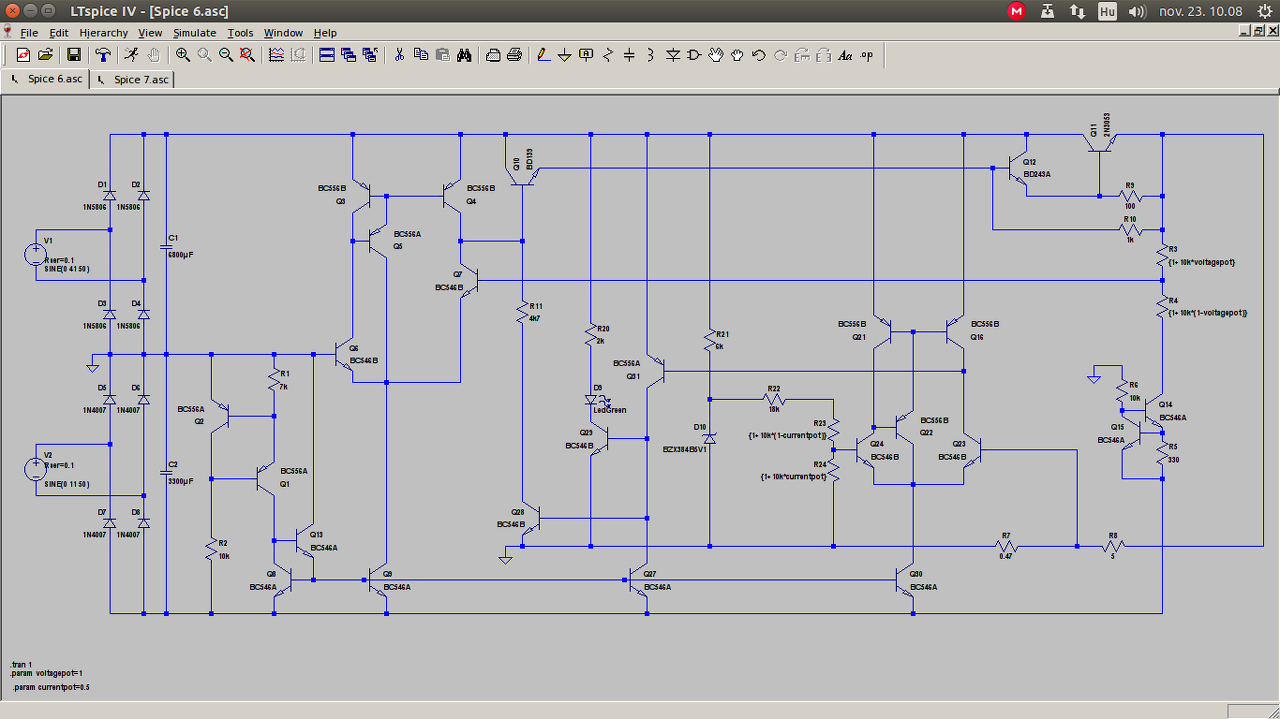
Task: Click capacitor C1 6800µF label
Action: pos(181,255)
